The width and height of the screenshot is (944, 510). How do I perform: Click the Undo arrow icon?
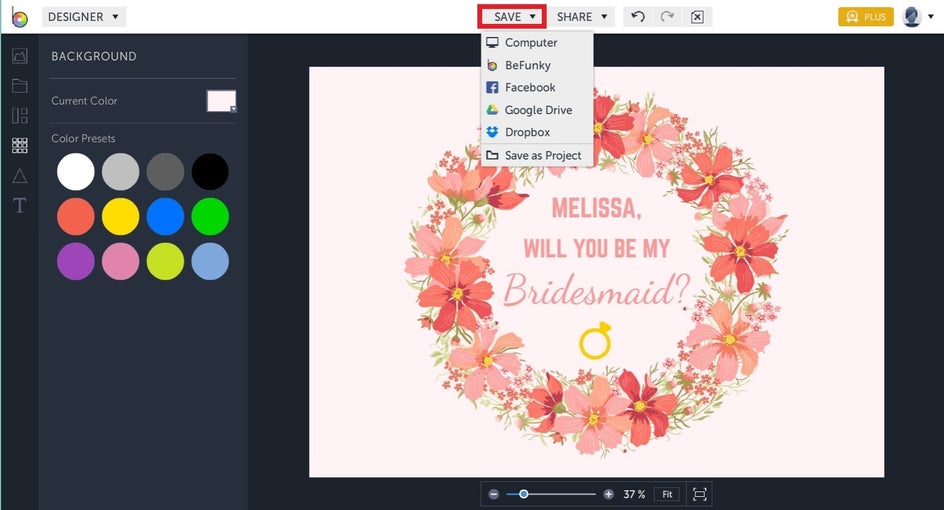pos(638,16)
